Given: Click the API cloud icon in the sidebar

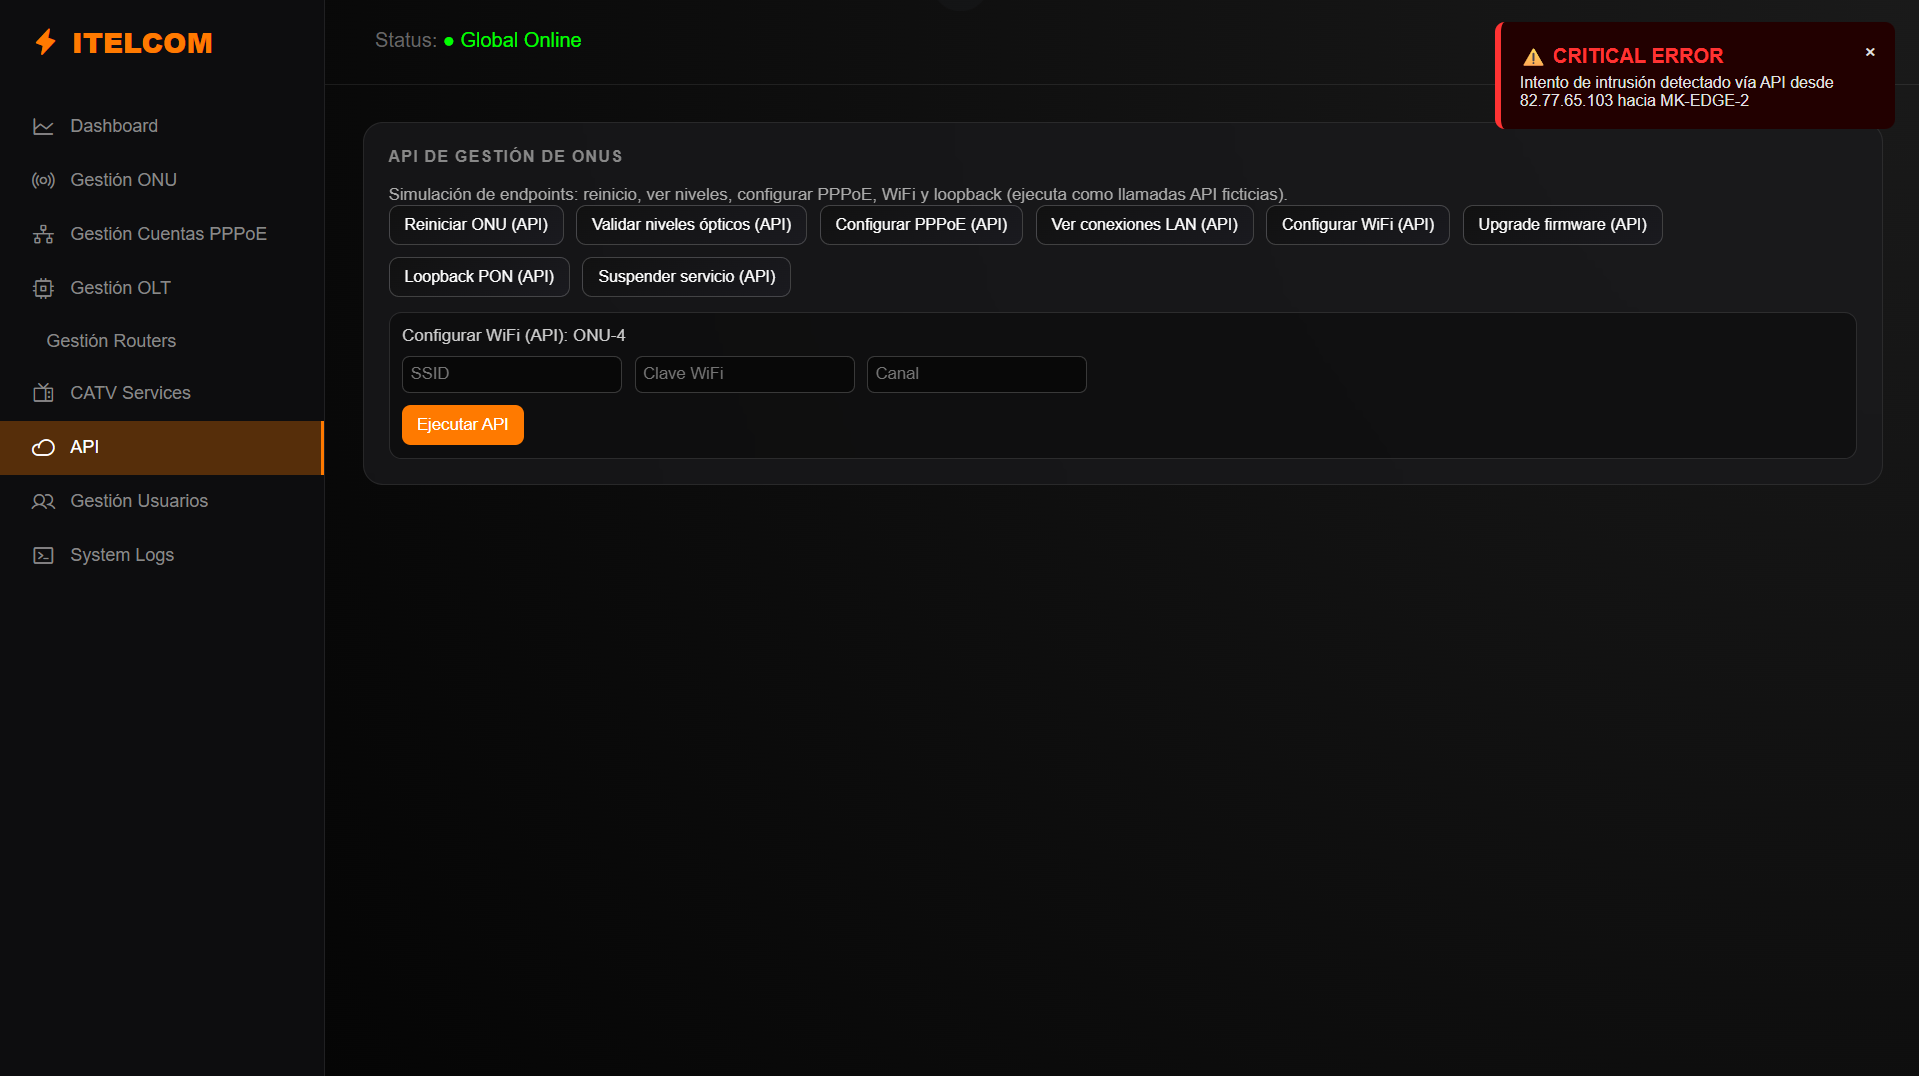Looking at the screenshot, I should point(43,448).
